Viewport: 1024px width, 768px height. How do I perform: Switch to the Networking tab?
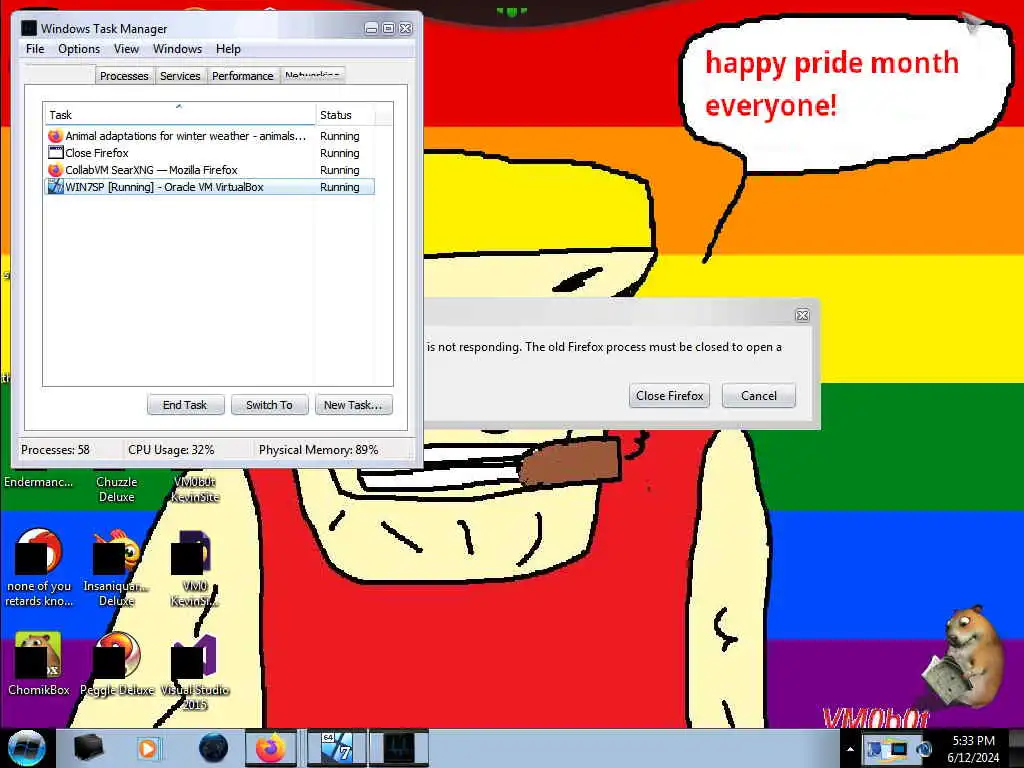(312, 76)
